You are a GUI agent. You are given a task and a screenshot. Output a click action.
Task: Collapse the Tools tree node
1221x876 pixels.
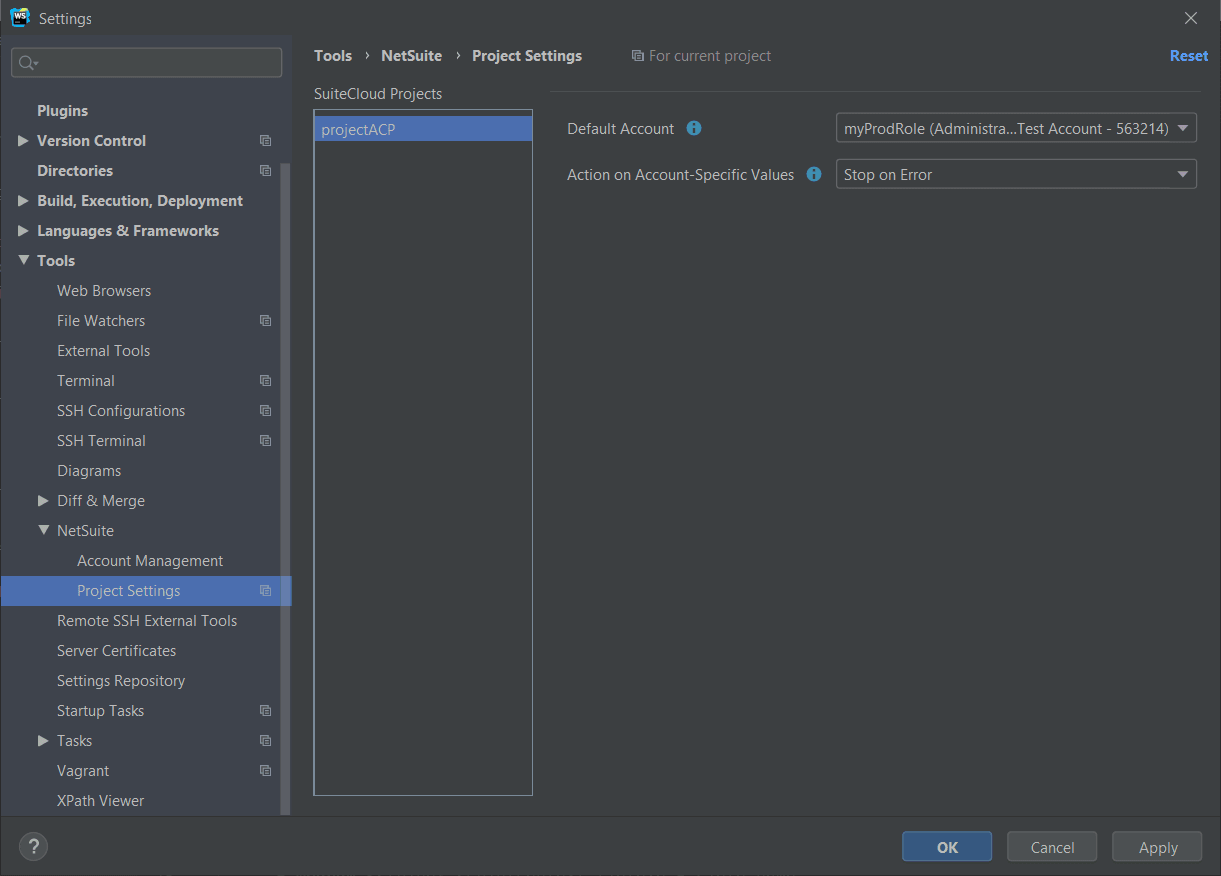(23, 261)
